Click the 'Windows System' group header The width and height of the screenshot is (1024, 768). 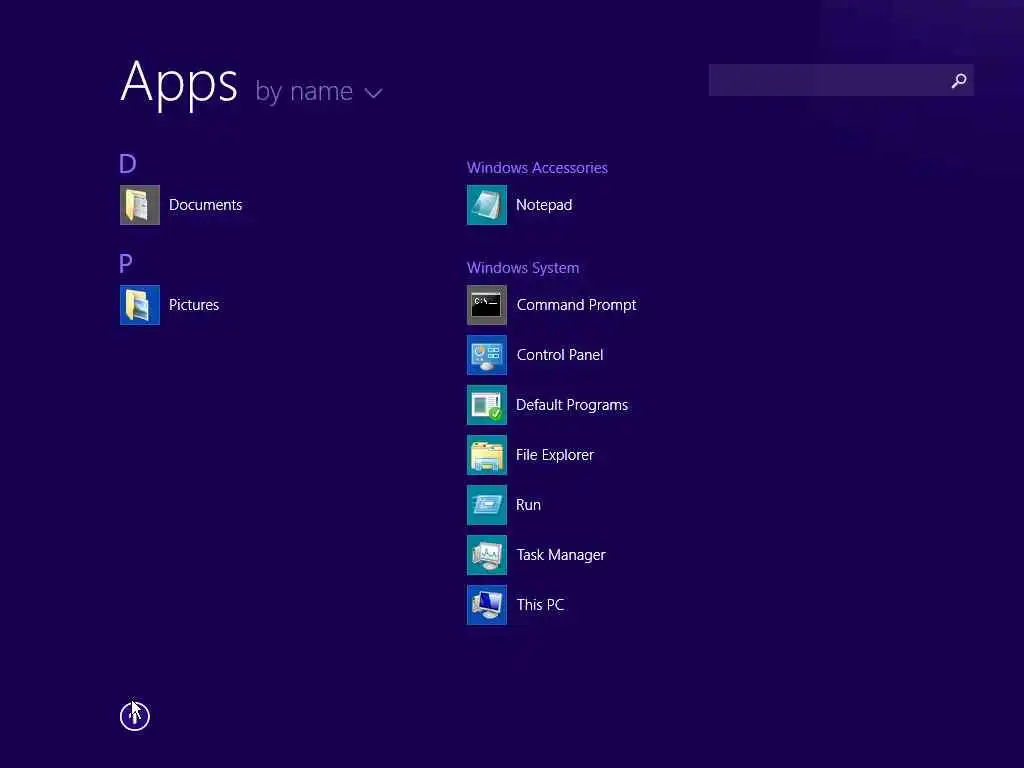coord(522,268)
